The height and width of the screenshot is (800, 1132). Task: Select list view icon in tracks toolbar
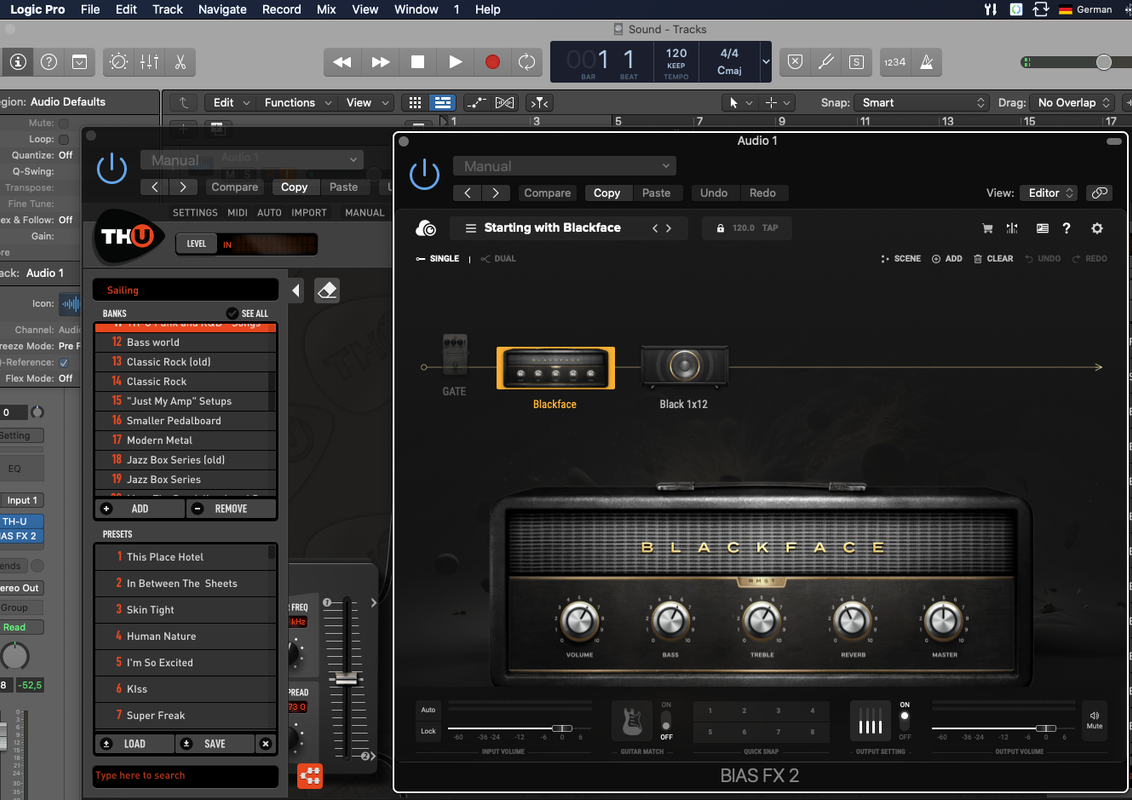(443, 103)
